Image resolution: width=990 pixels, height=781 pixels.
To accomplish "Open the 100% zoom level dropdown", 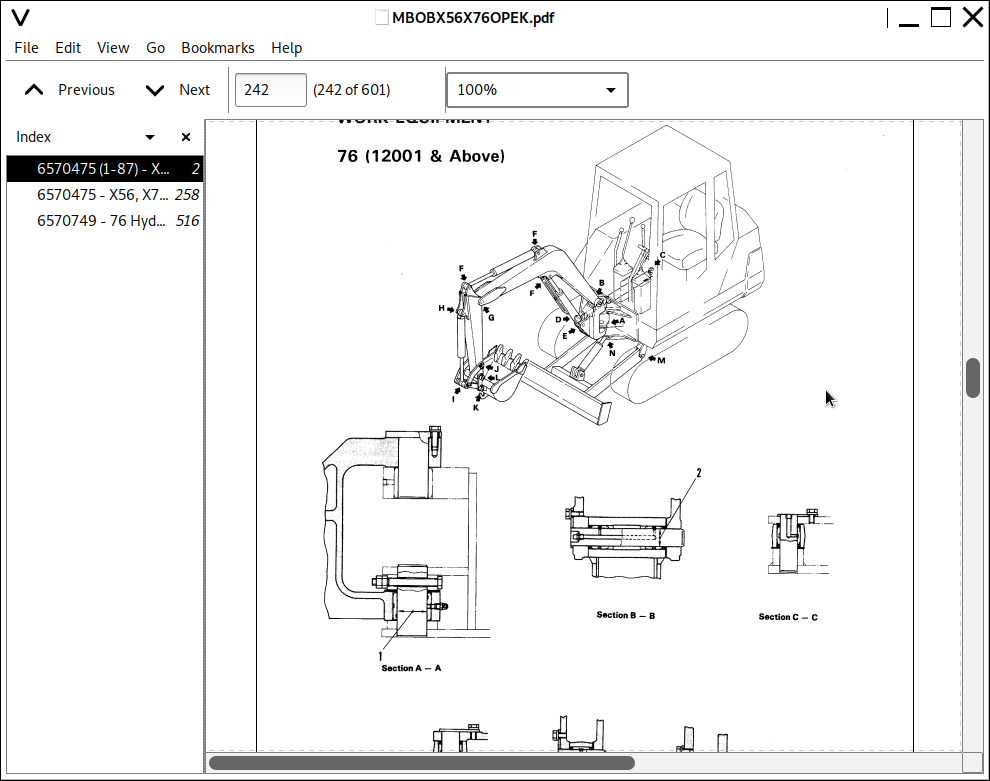I will (537, 90).
